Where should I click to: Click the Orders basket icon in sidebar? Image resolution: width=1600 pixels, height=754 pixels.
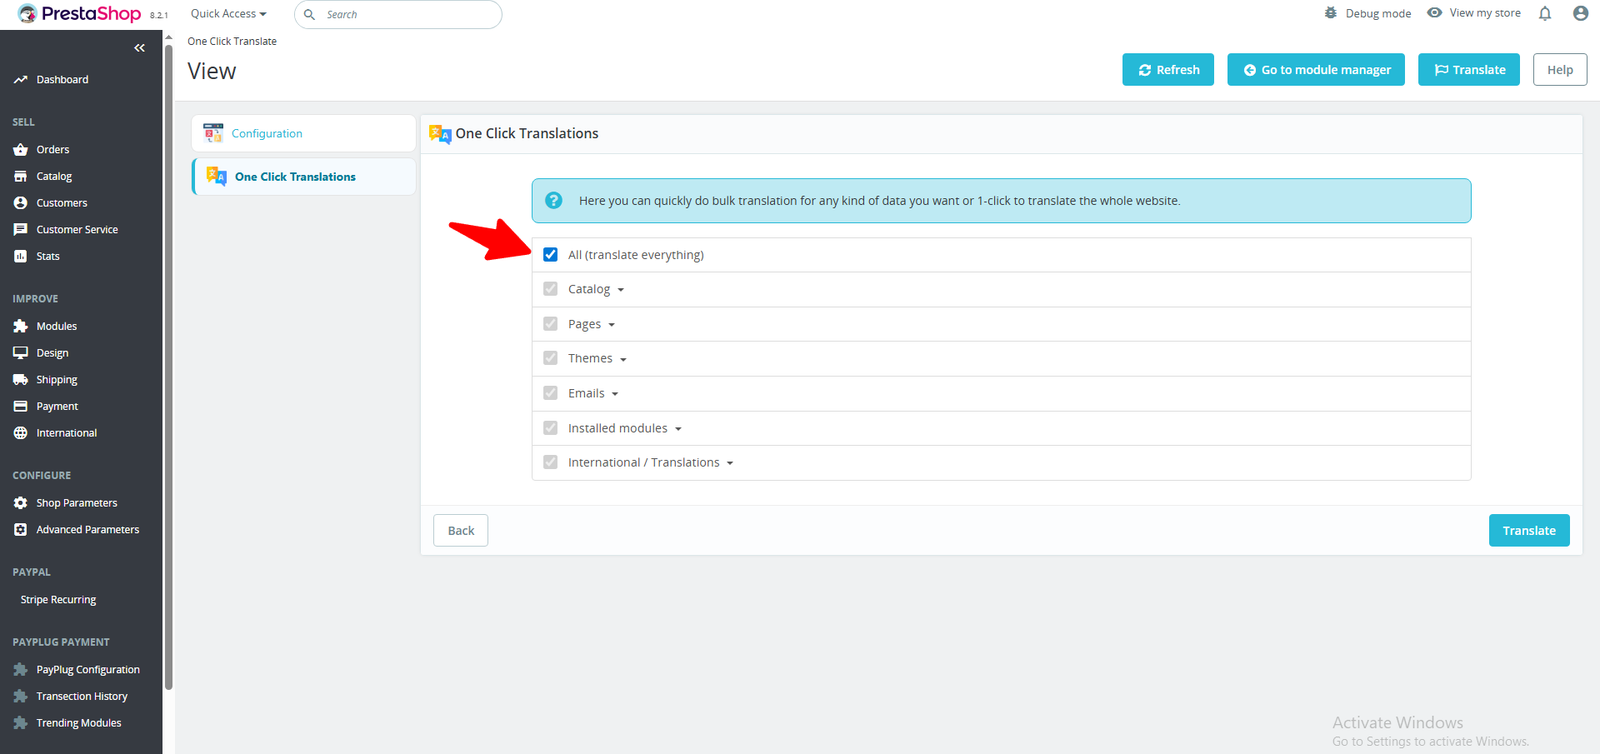tap(20, 150)
